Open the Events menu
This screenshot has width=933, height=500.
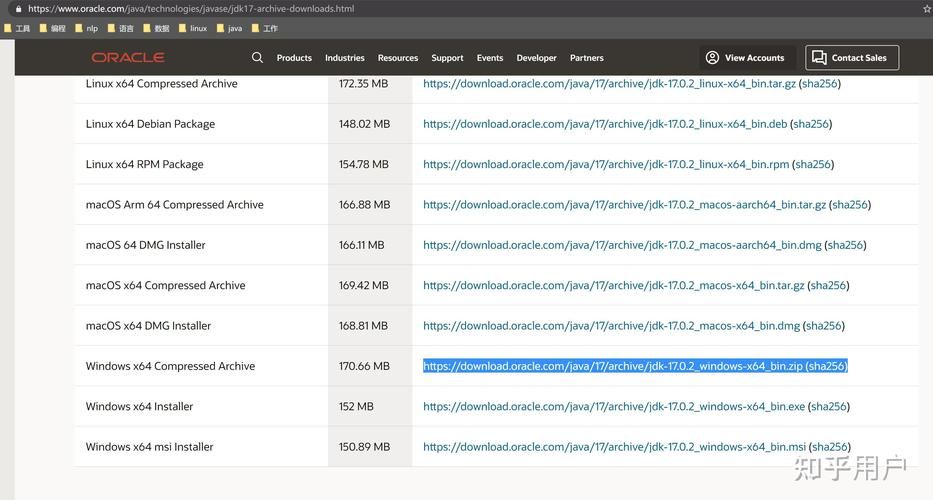(490, 58)
